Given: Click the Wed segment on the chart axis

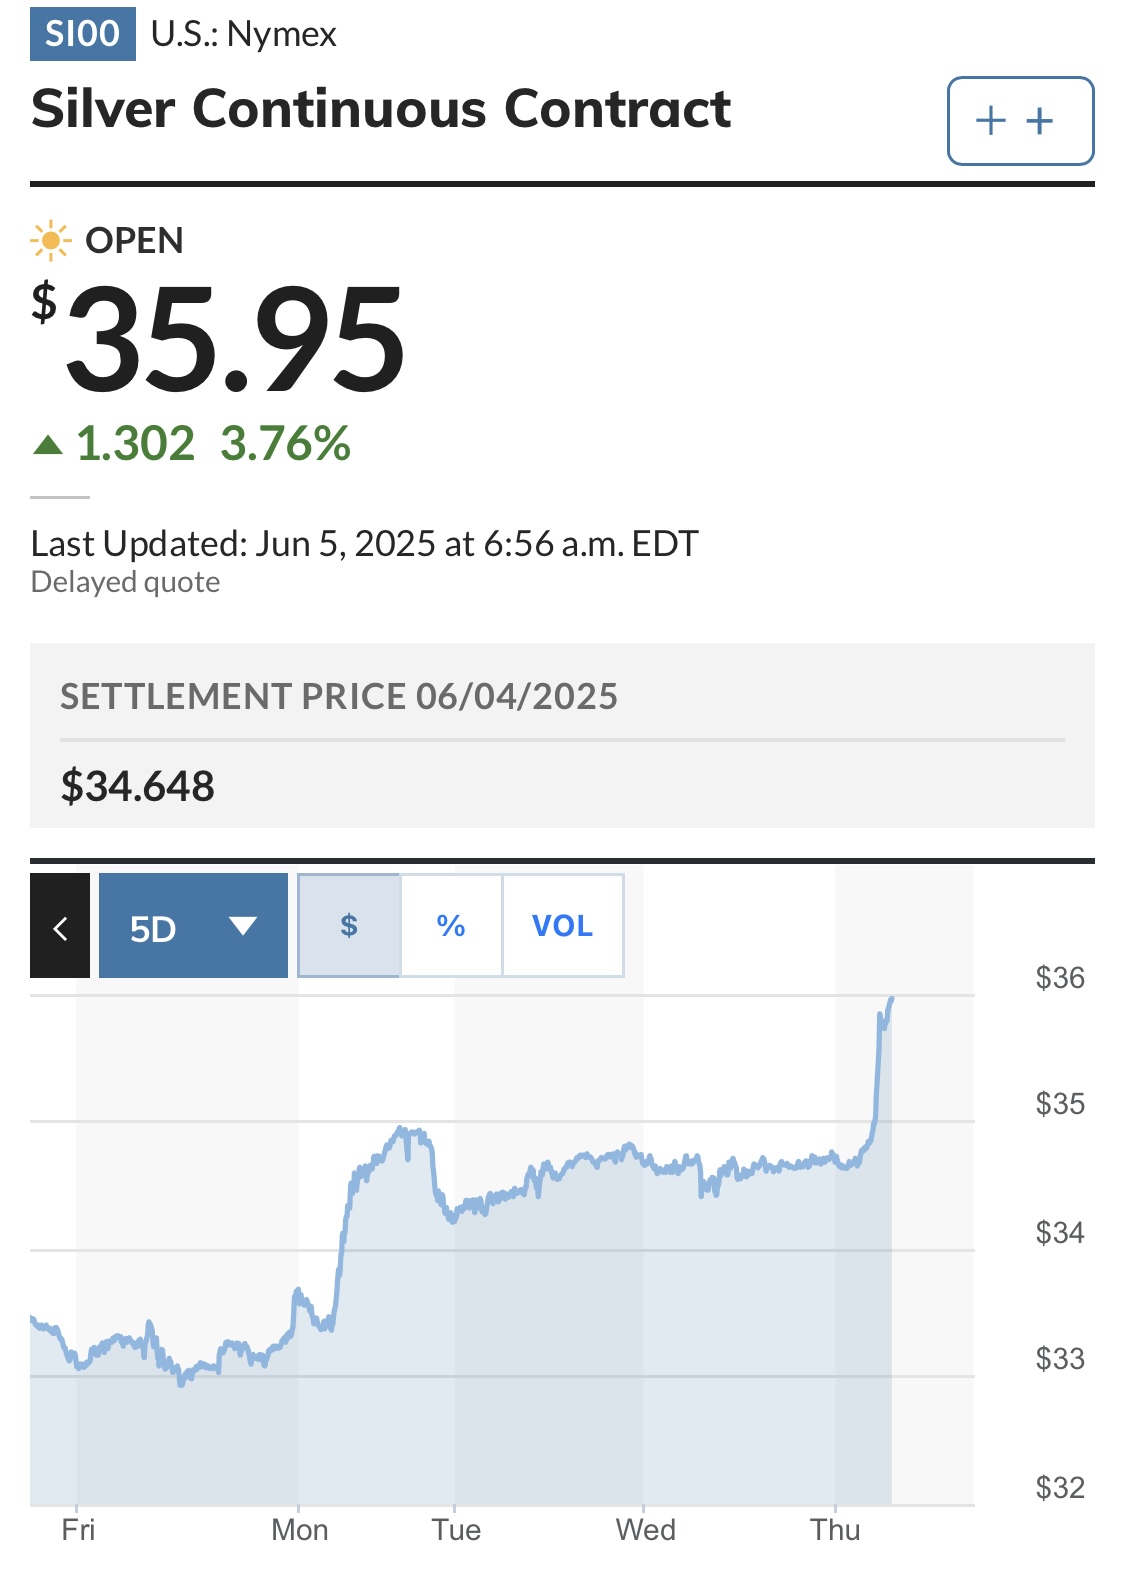Looking at the screenshot, I should 645,1530.
